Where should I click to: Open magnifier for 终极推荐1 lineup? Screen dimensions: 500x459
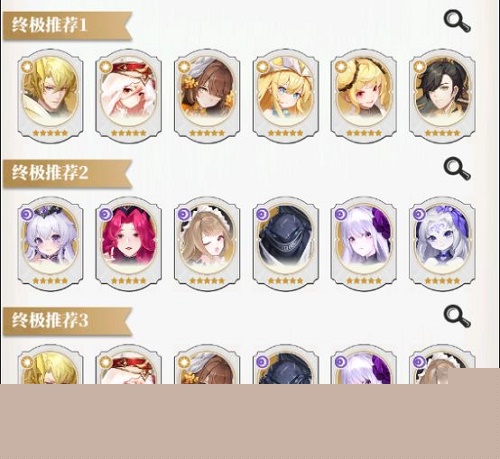[x=457, y=22]
